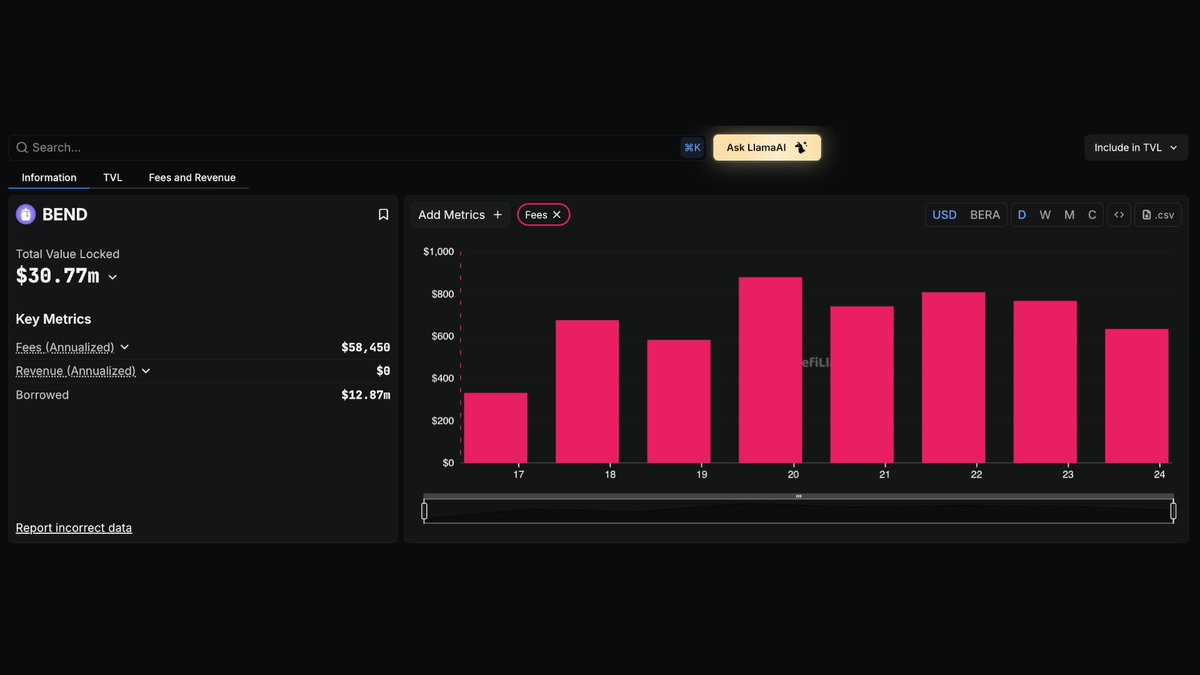Open the Fees and Revenue tab
1200x675 pixels.
coord(192,178)
